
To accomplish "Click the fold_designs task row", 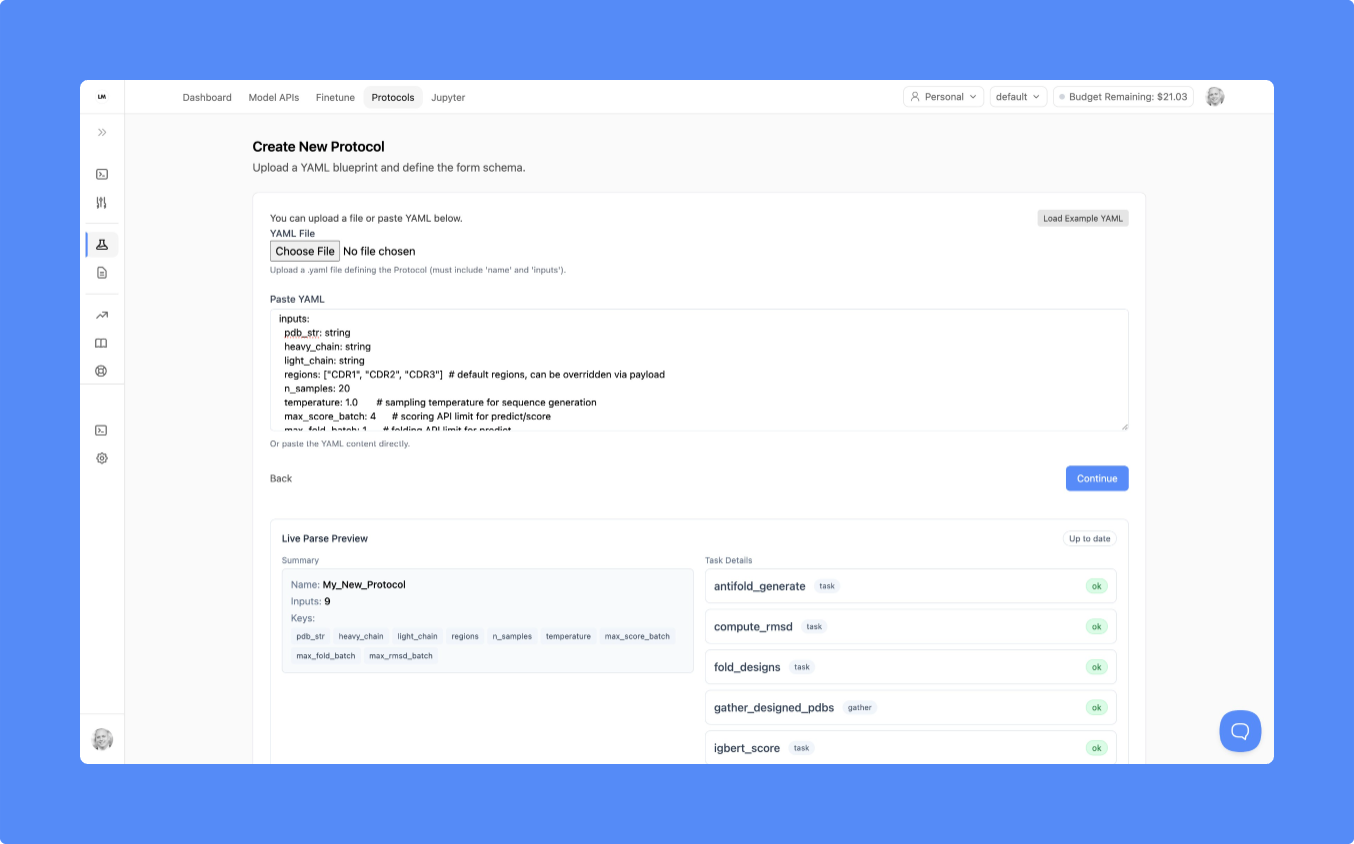I will point(911,667).
